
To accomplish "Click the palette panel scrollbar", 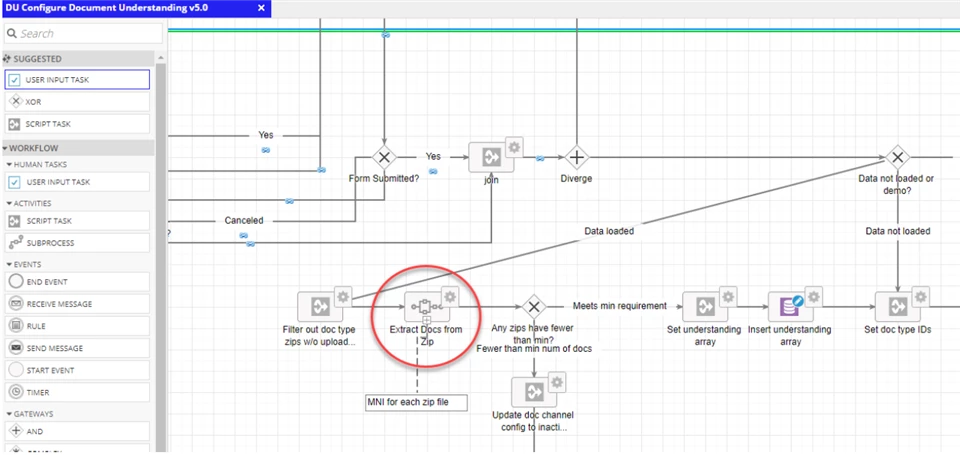I will tap(160, 257).
